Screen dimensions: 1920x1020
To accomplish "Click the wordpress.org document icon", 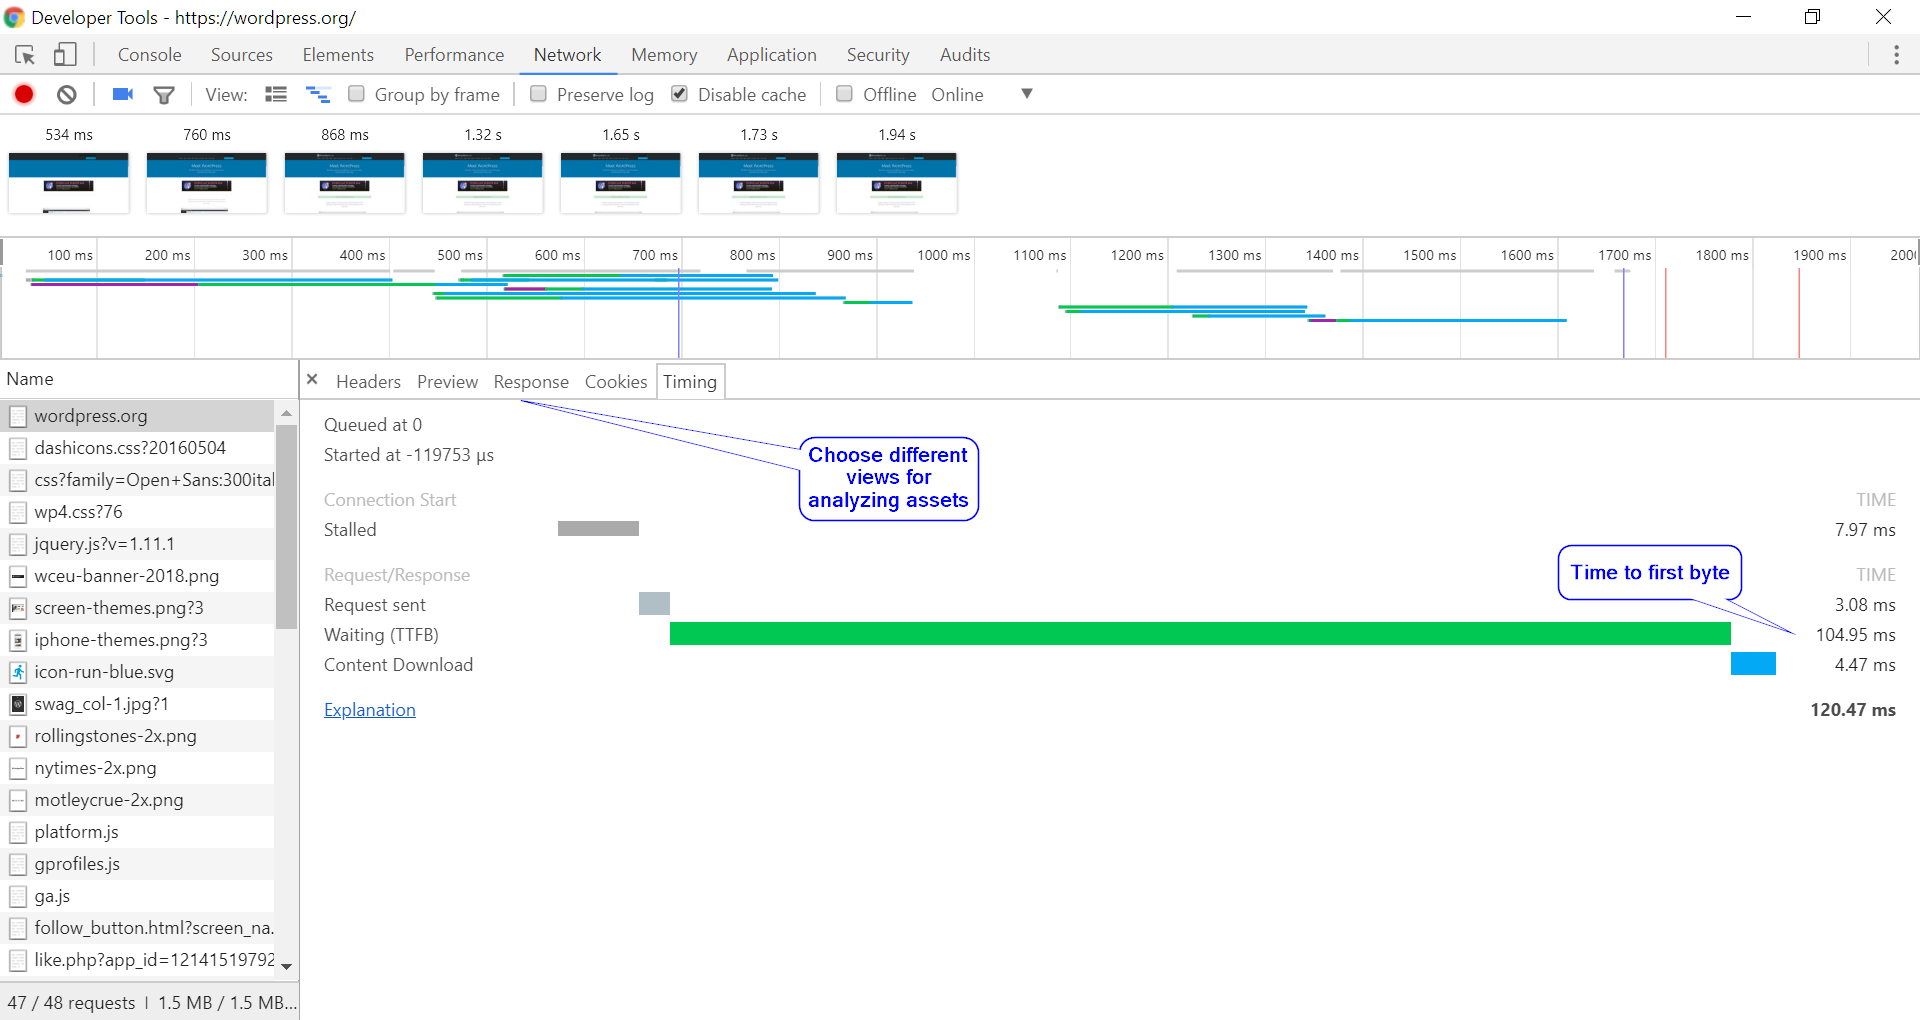I will tap(18, 416).
